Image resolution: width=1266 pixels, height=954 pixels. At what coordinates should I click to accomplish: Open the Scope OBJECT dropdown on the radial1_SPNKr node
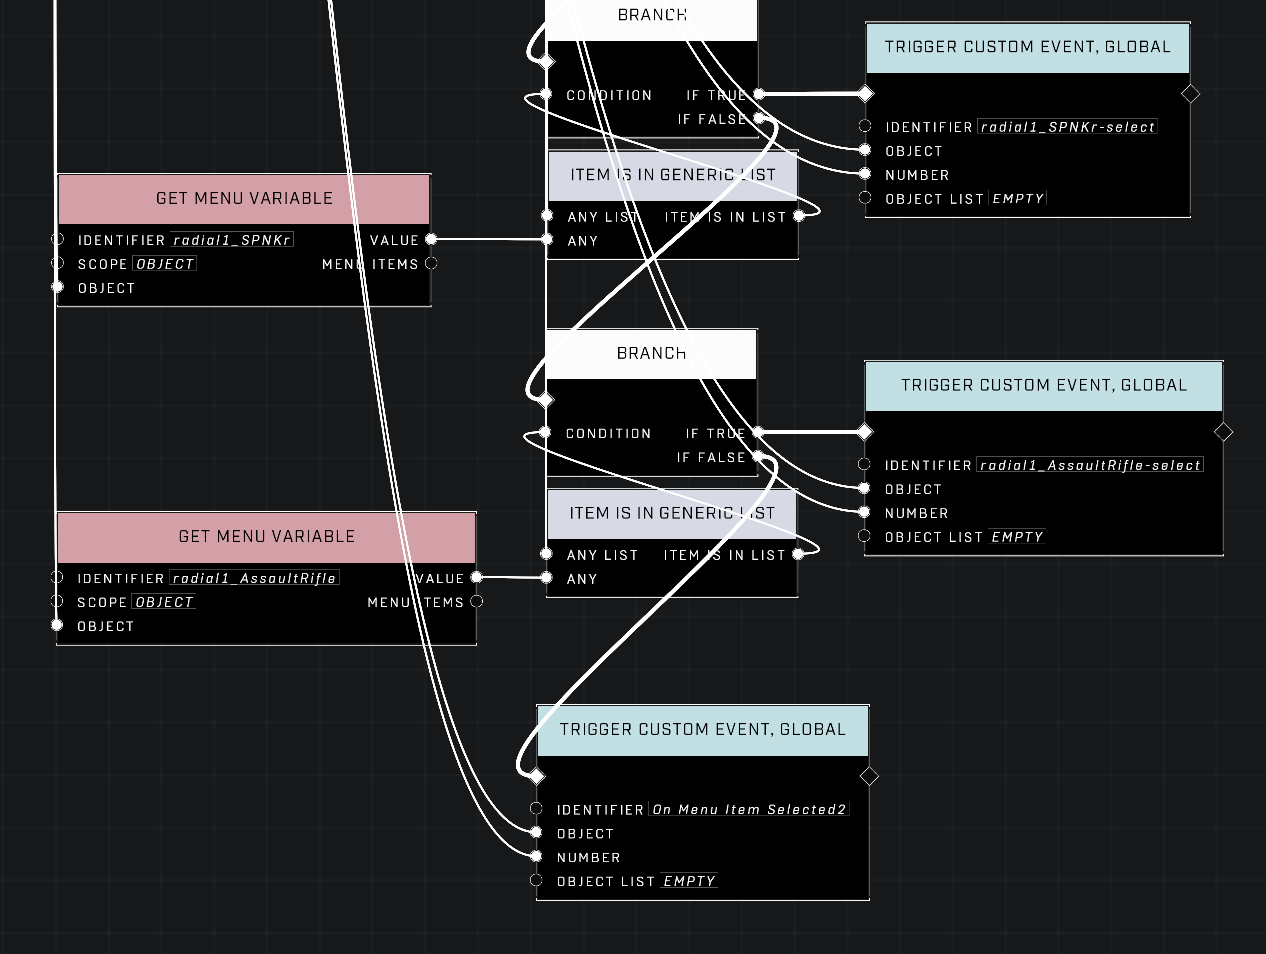tap(165, 264)
